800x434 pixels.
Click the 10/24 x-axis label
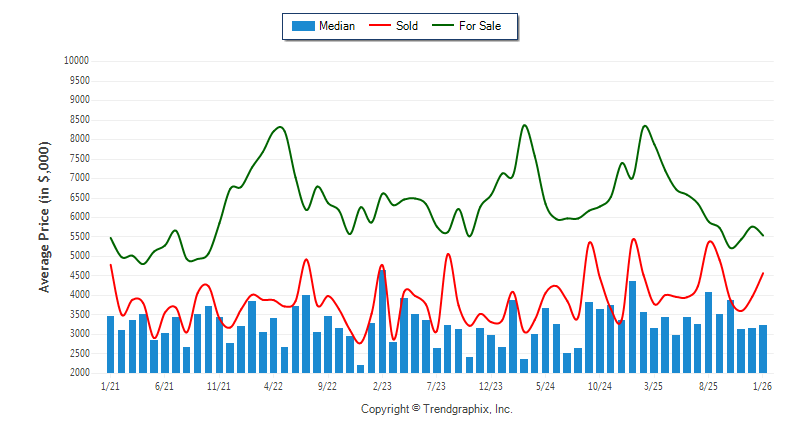click(599, 385)
